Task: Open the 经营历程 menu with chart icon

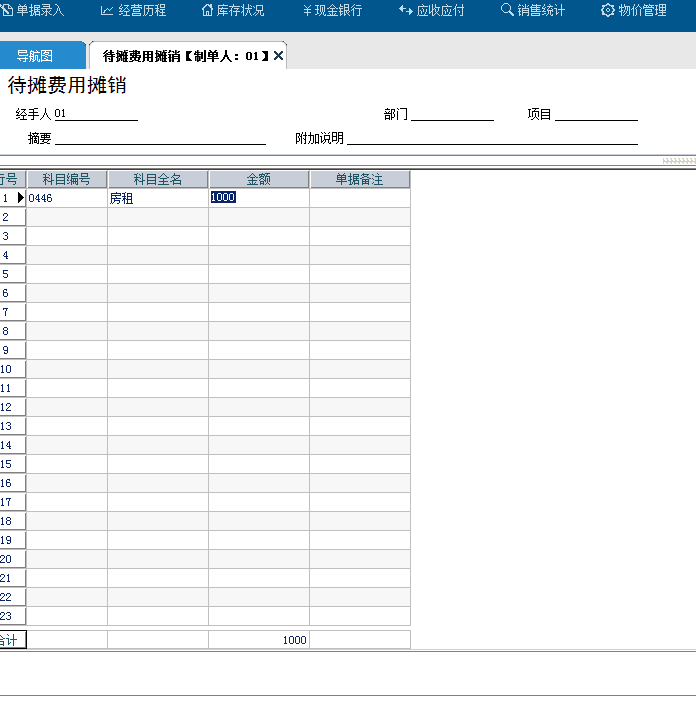Action: coord(134,11)
